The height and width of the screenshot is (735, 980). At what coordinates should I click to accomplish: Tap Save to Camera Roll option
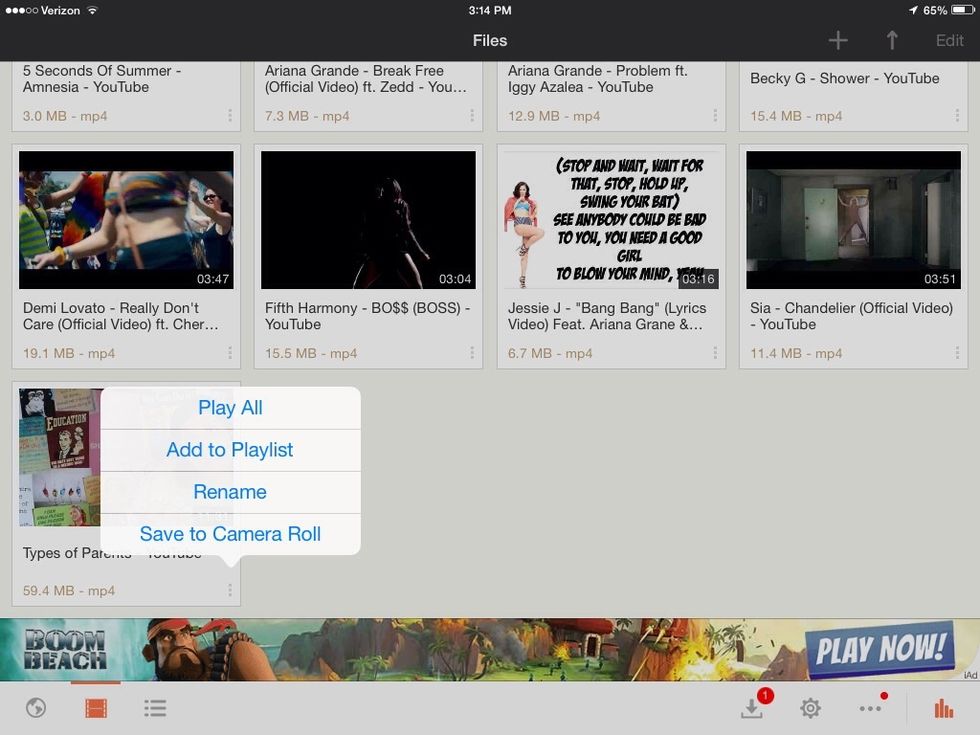point(229,533)
